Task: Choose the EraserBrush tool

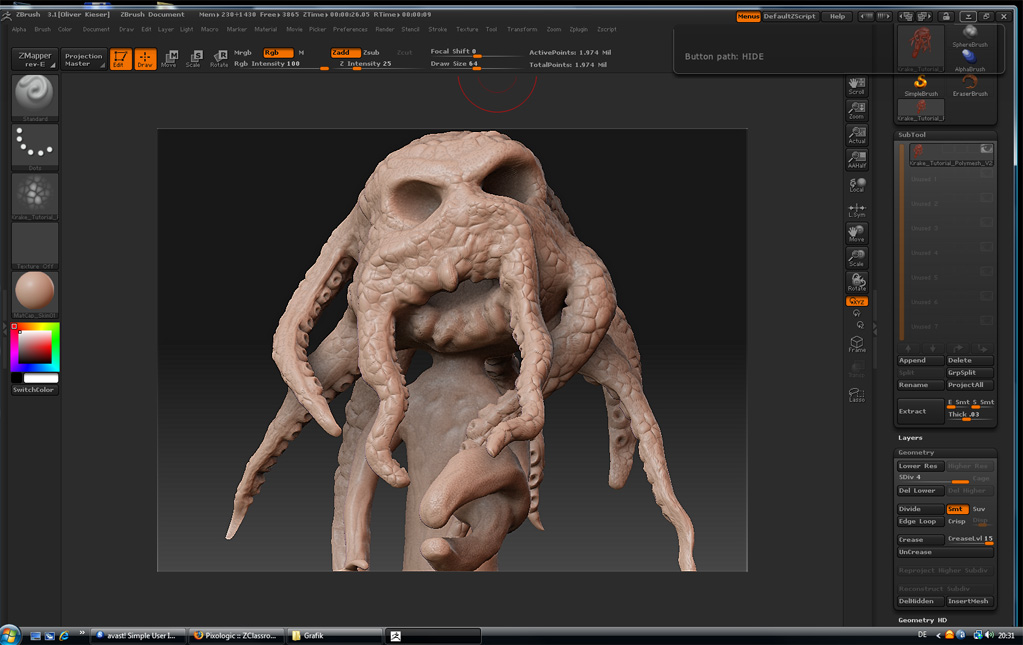Action: (969, 87)
